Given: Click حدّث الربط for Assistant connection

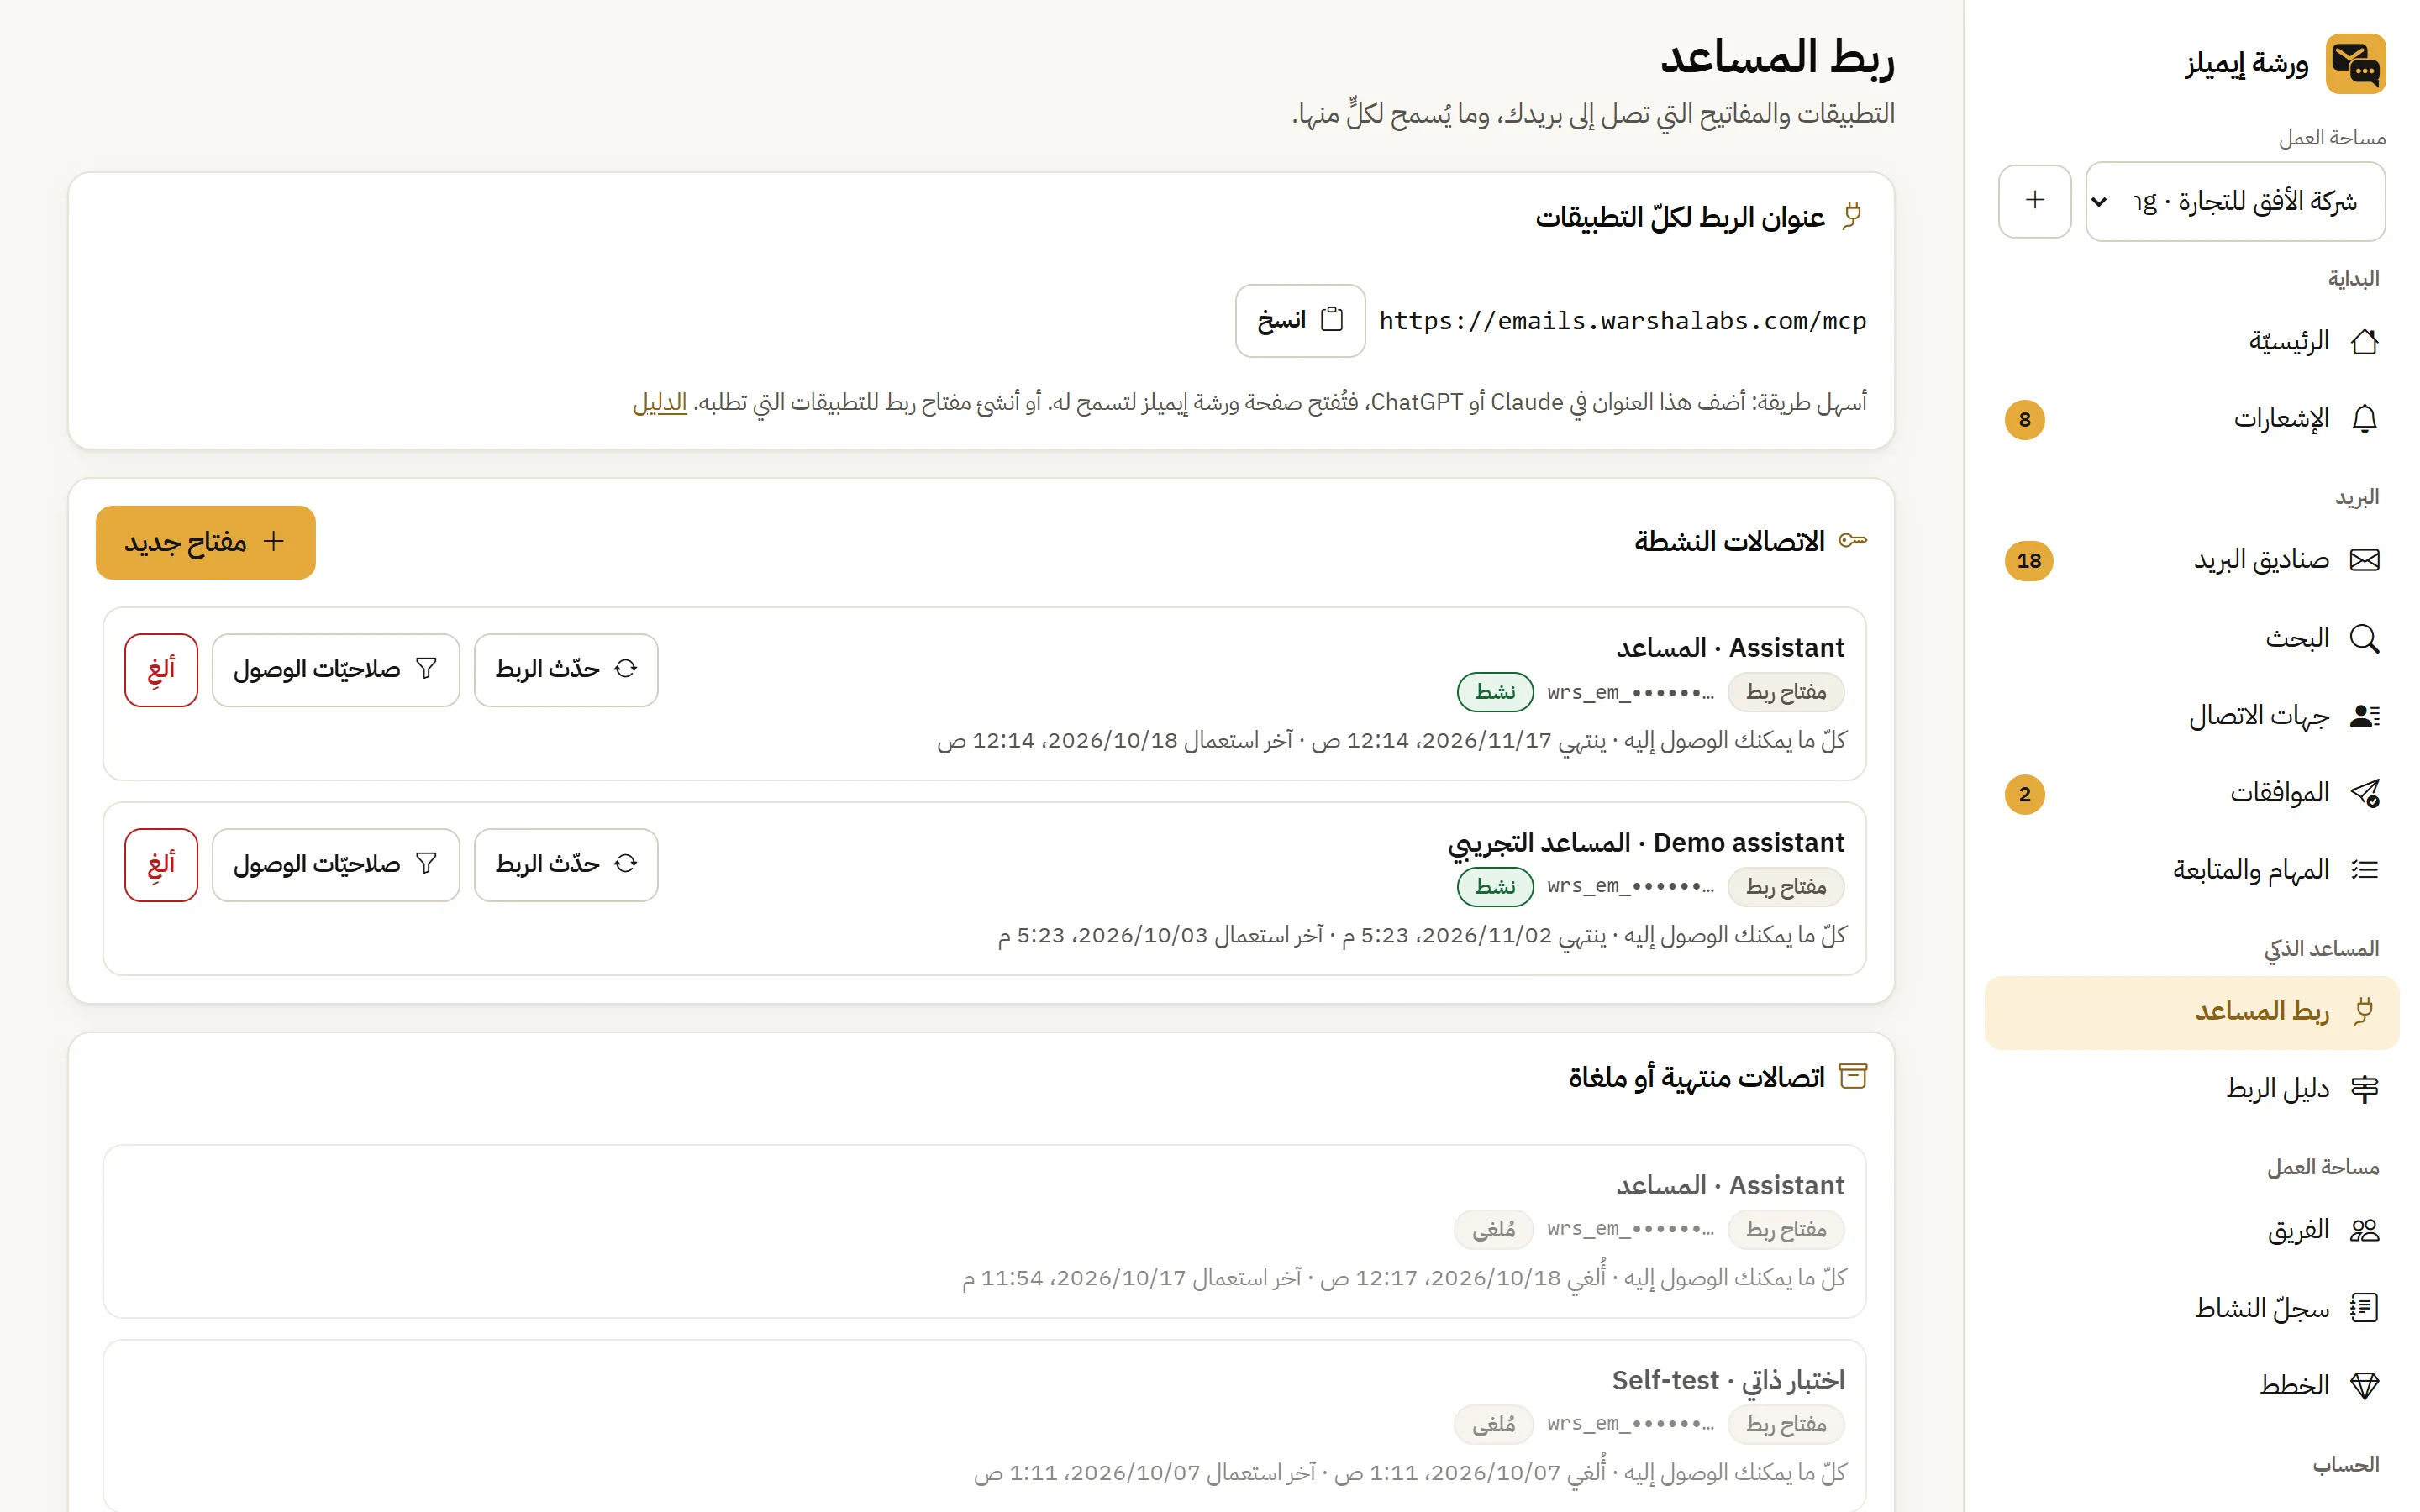Looking at the screenshot, I should [566, 670].
